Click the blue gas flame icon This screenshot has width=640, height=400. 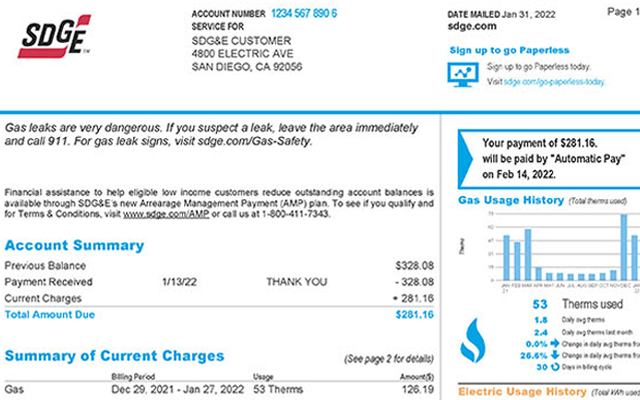click(x=472, y=338)
